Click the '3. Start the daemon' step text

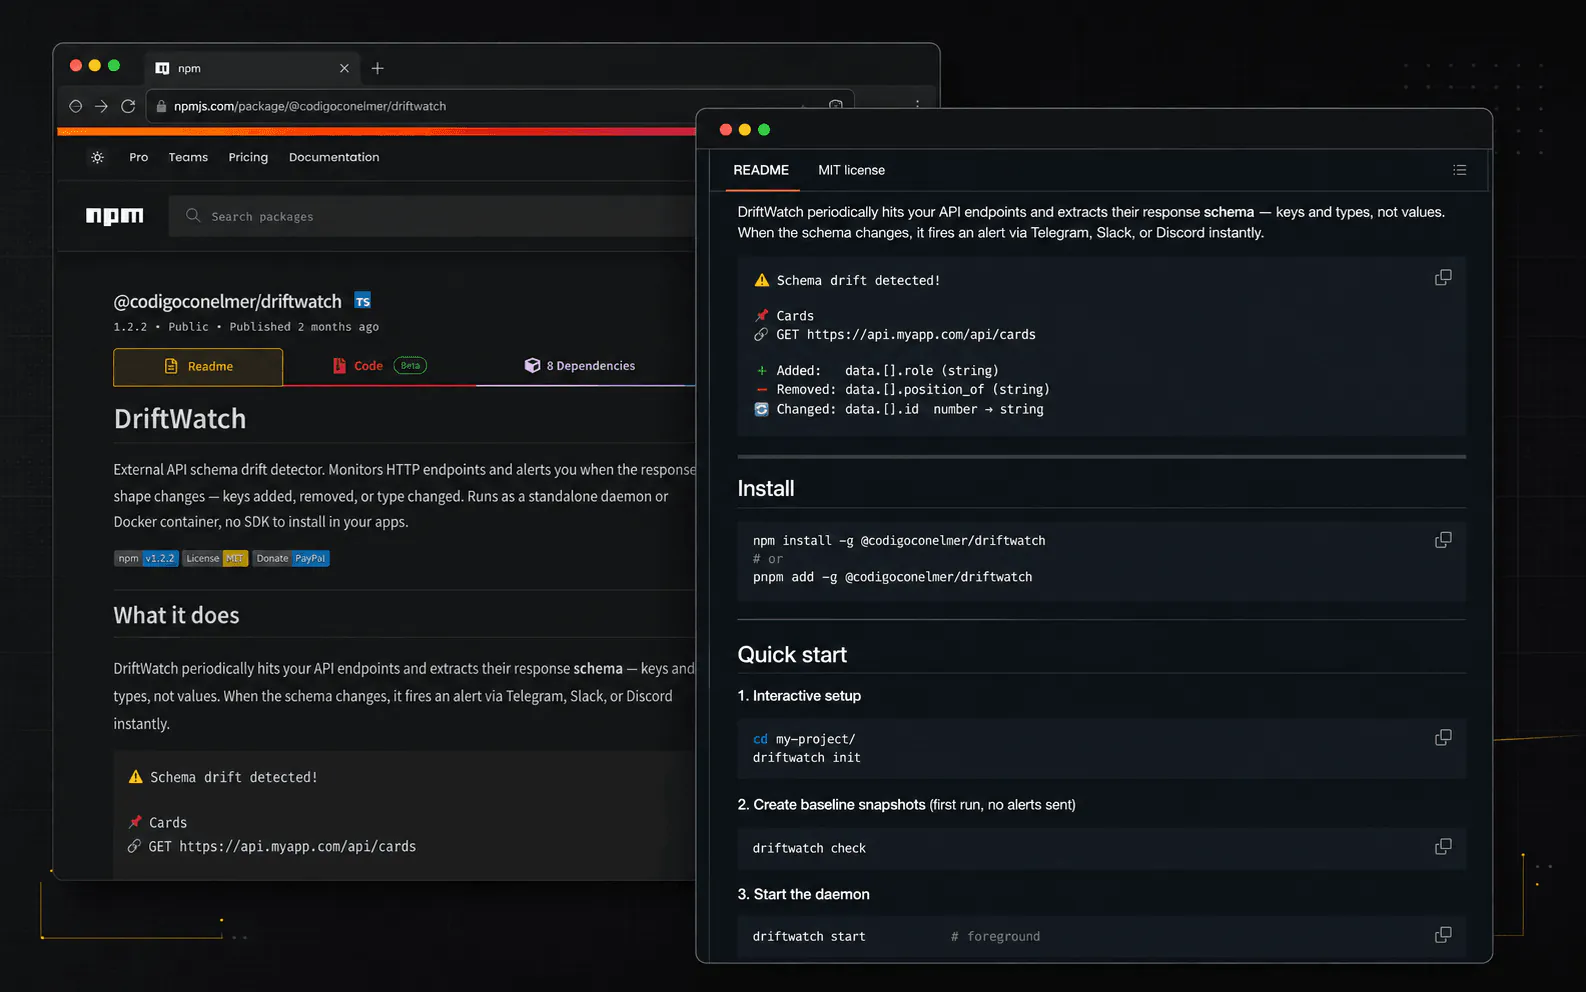coord(803,894)
